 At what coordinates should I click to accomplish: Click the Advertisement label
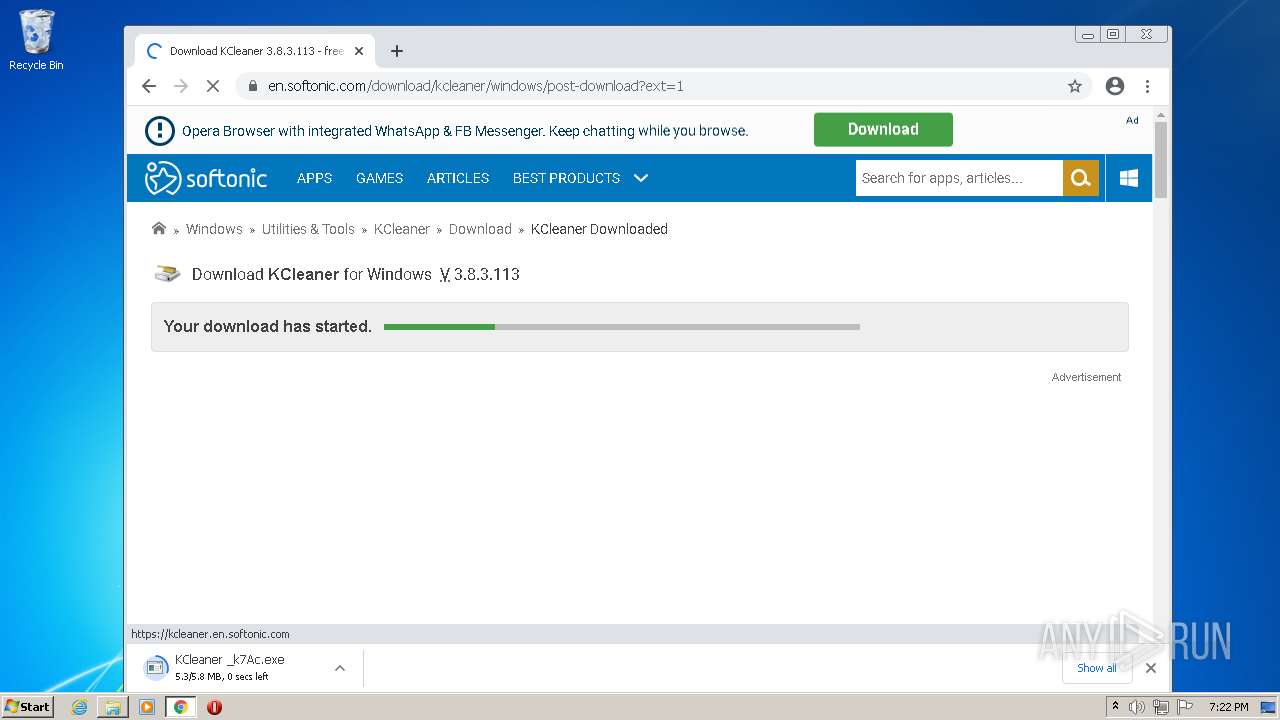coord(1086,377)
